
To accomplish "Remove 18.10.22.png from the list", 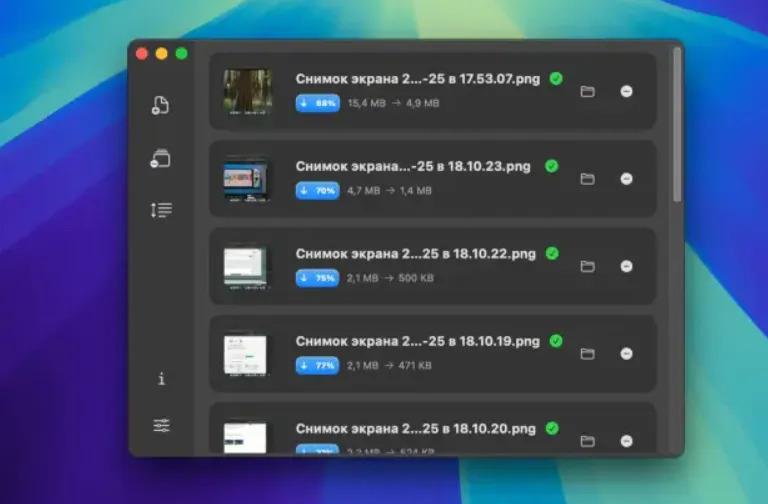I will tap(626, 266).
